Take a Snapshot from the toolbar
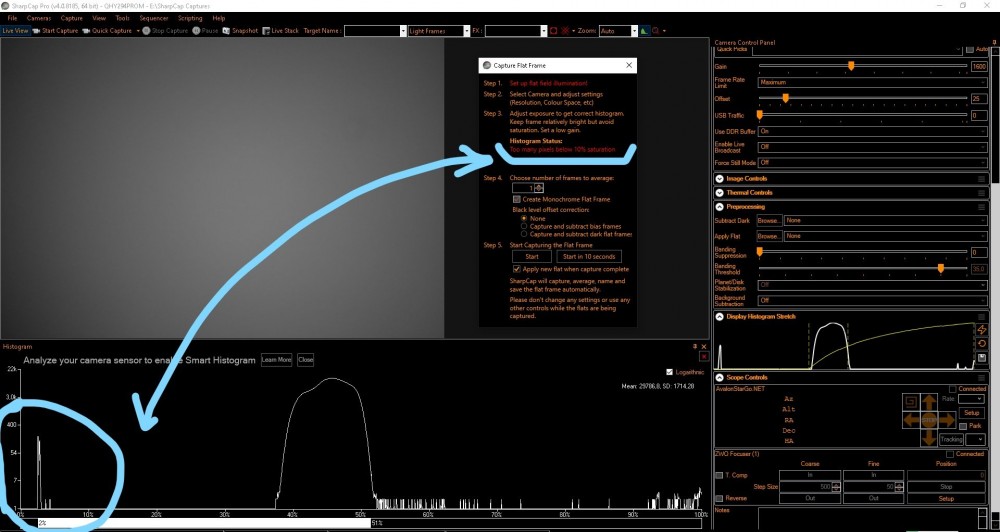This screenshot has width=1000, height=532. click(240, 31)
